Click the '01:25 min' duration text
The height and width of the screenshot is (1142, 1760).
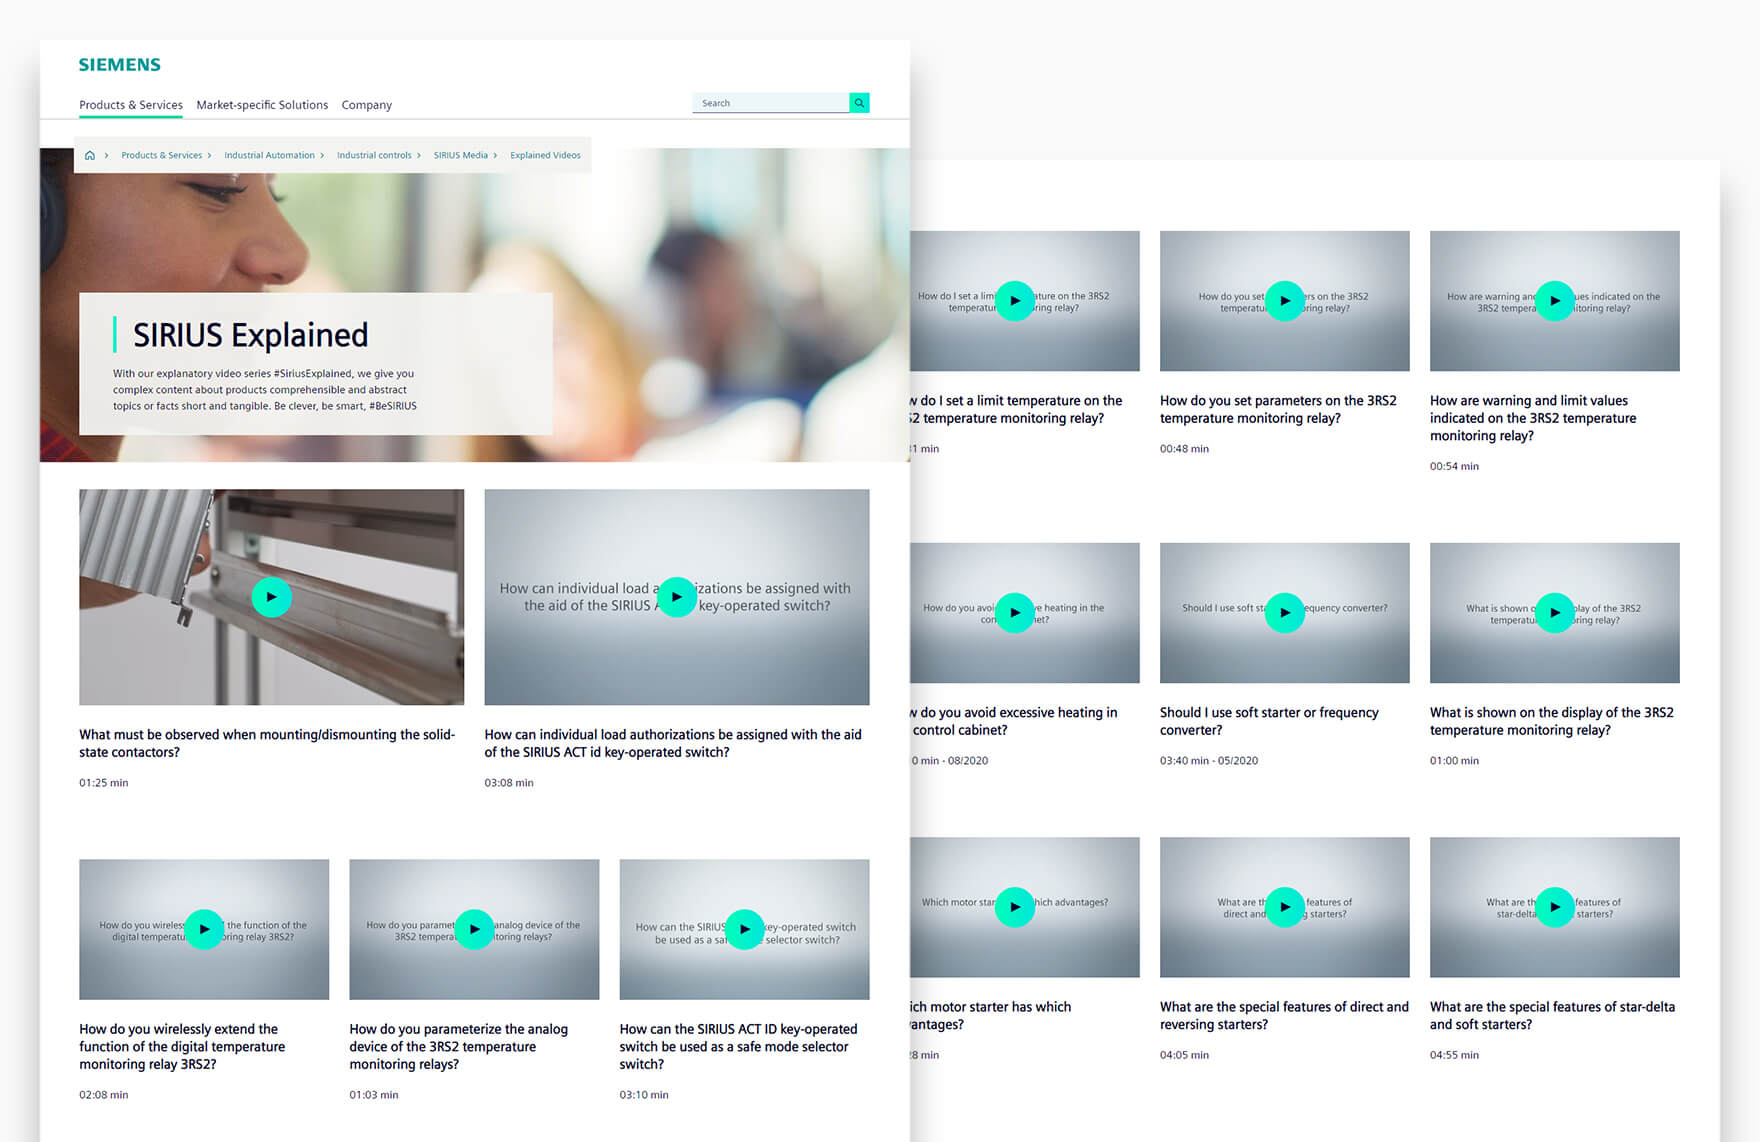click(104, 783)
